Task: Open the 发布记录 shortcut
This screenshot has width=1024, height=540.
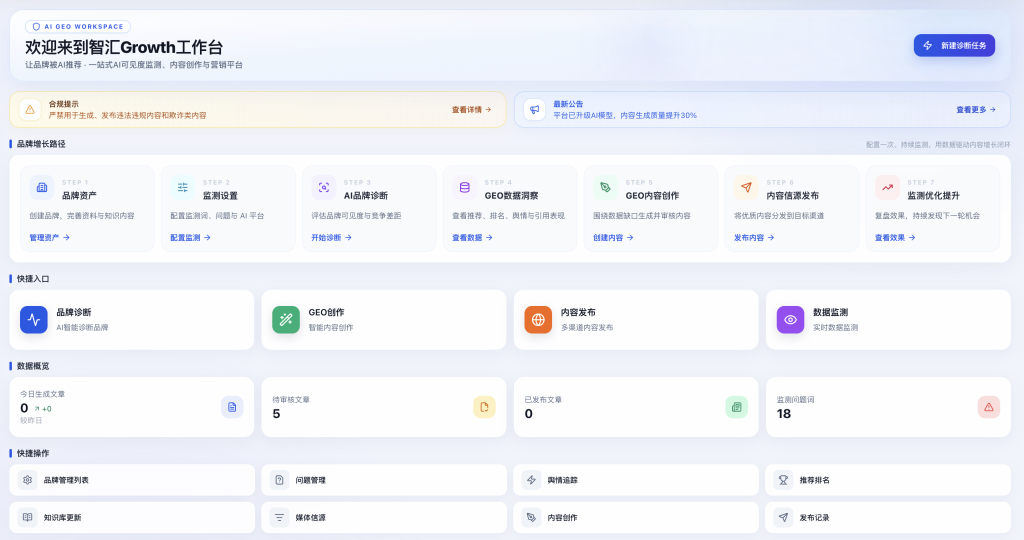Action: [x=888, y=517]
